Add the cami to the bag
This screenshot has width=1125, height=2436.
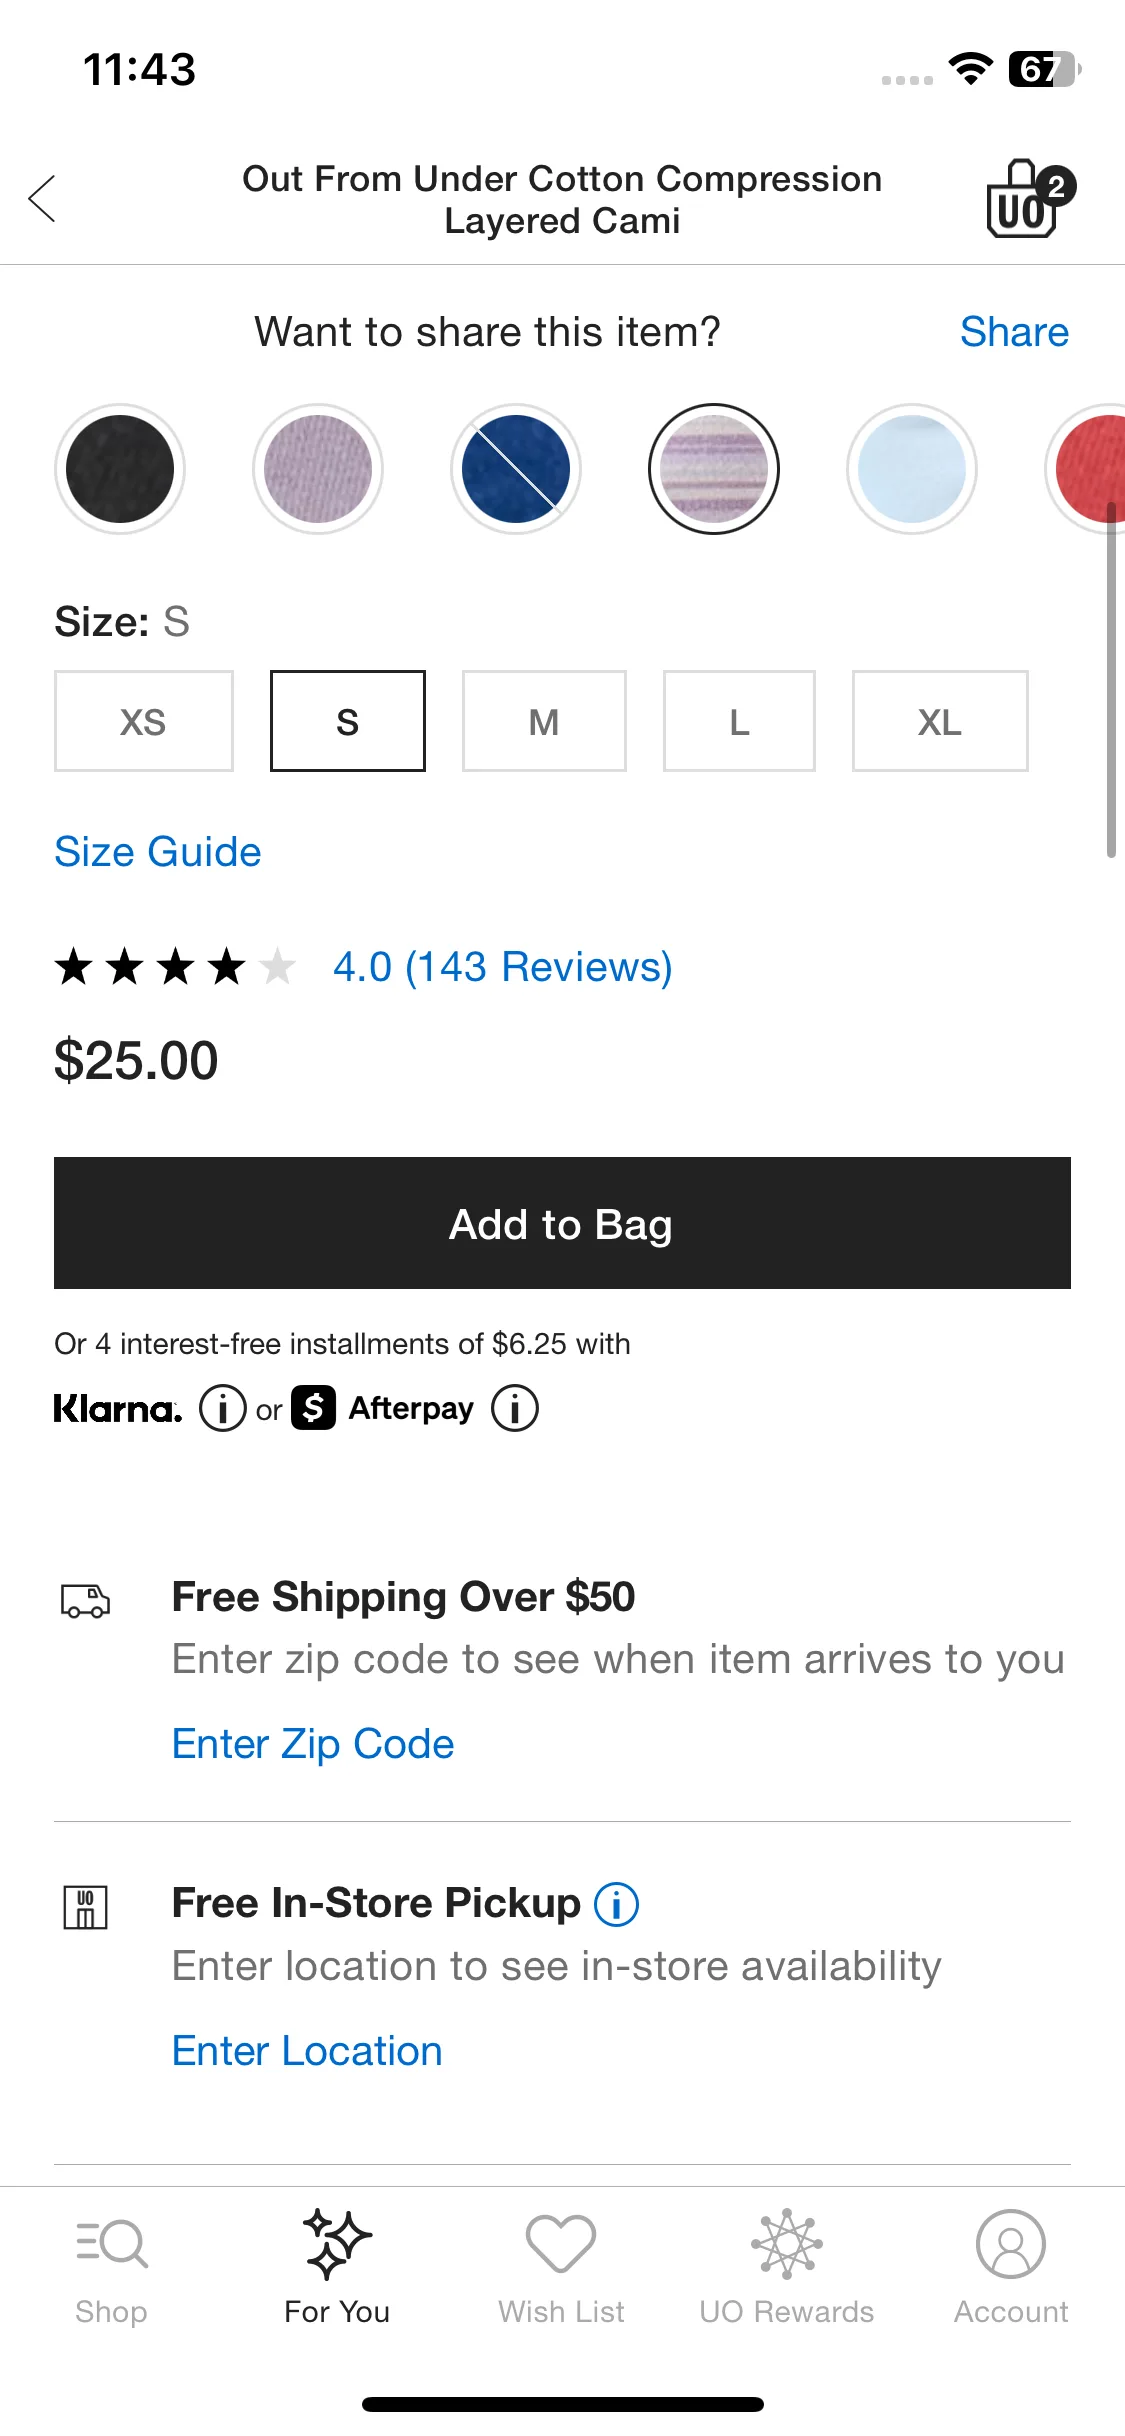tap(562, 1223)
